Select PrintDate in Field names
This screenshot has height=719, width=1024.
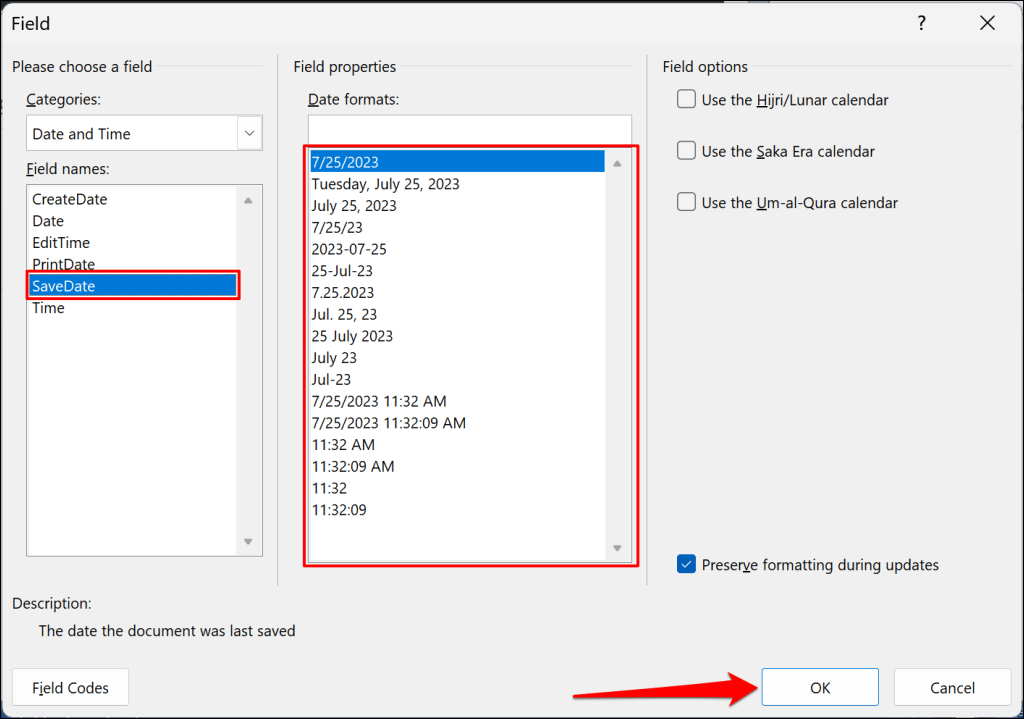pyautogui.click(x=64, y=265)
